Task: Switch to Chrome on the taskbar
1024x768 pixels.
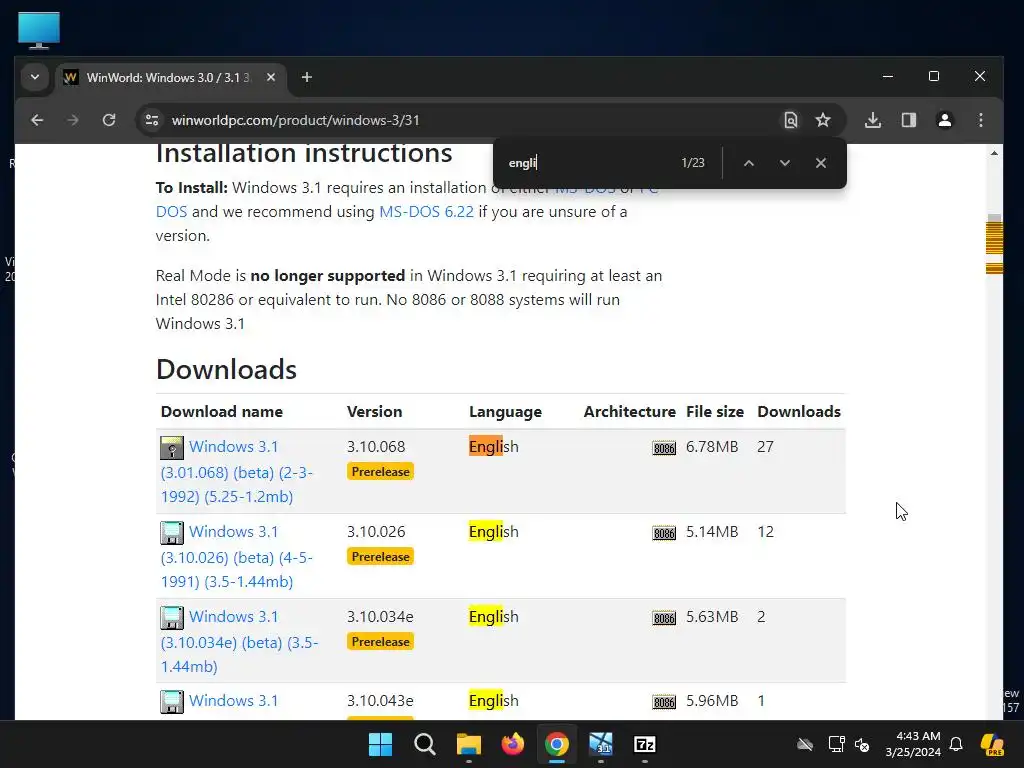Action: pyautogui.click(x=556, y=744)
